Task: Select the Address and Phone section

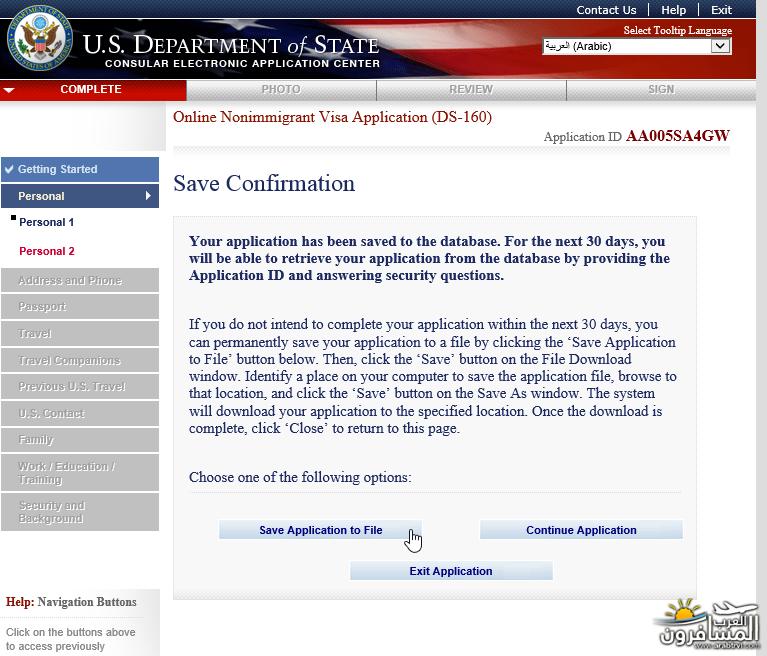Action: (80, 280)
